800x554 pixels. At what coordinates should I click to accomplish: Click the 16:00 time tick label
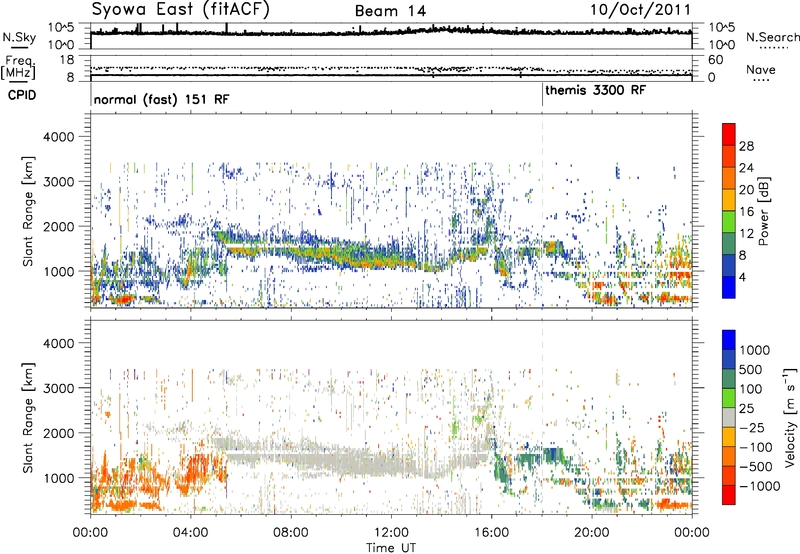[491, 533]
